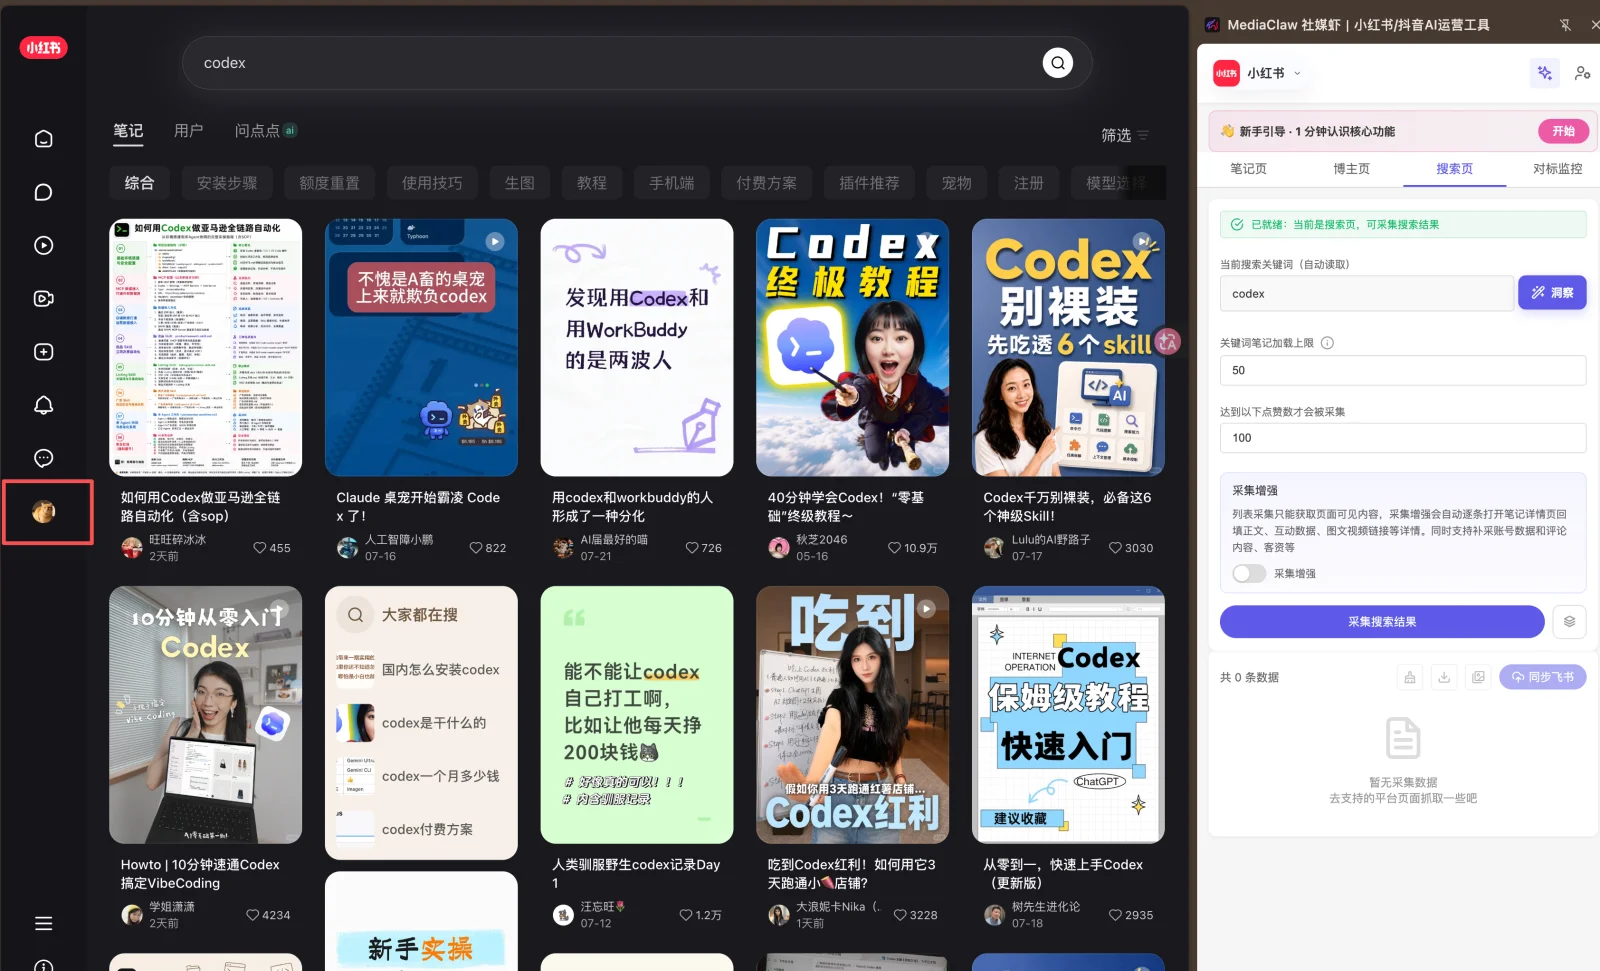Open the 筛选 filter dropdown
This screenshot has width=1600, height=971.
1125,135
